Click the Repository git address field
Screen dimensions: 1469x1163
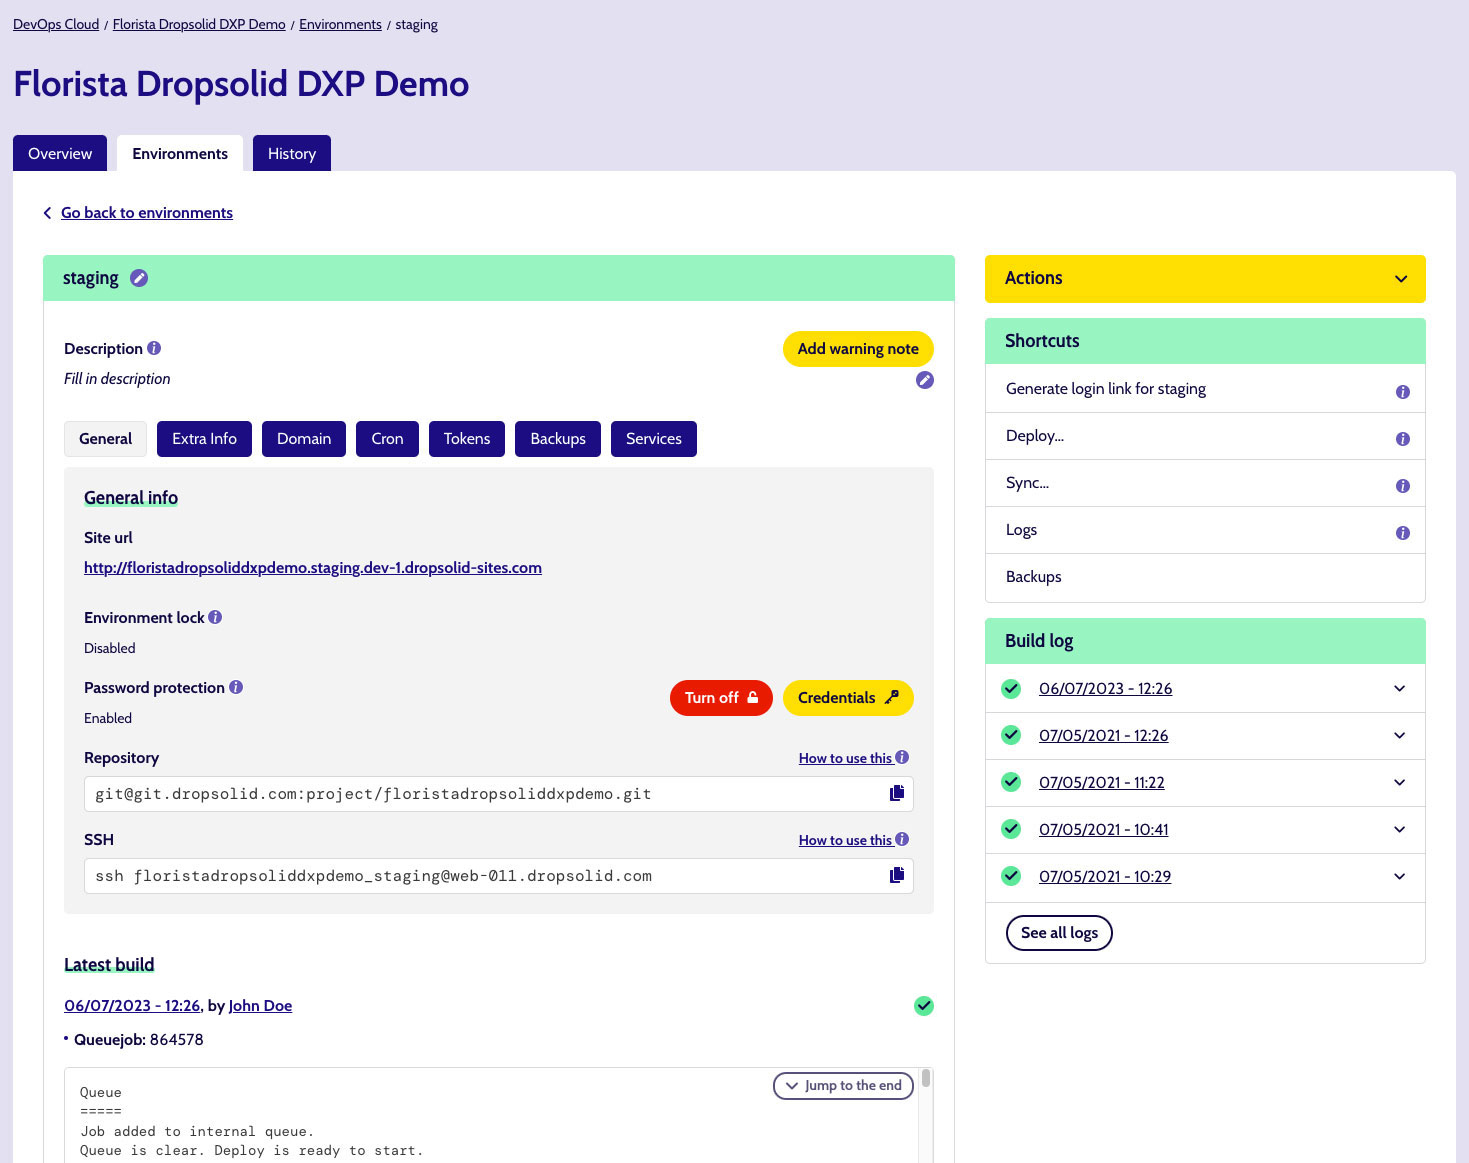coord(499,794)
